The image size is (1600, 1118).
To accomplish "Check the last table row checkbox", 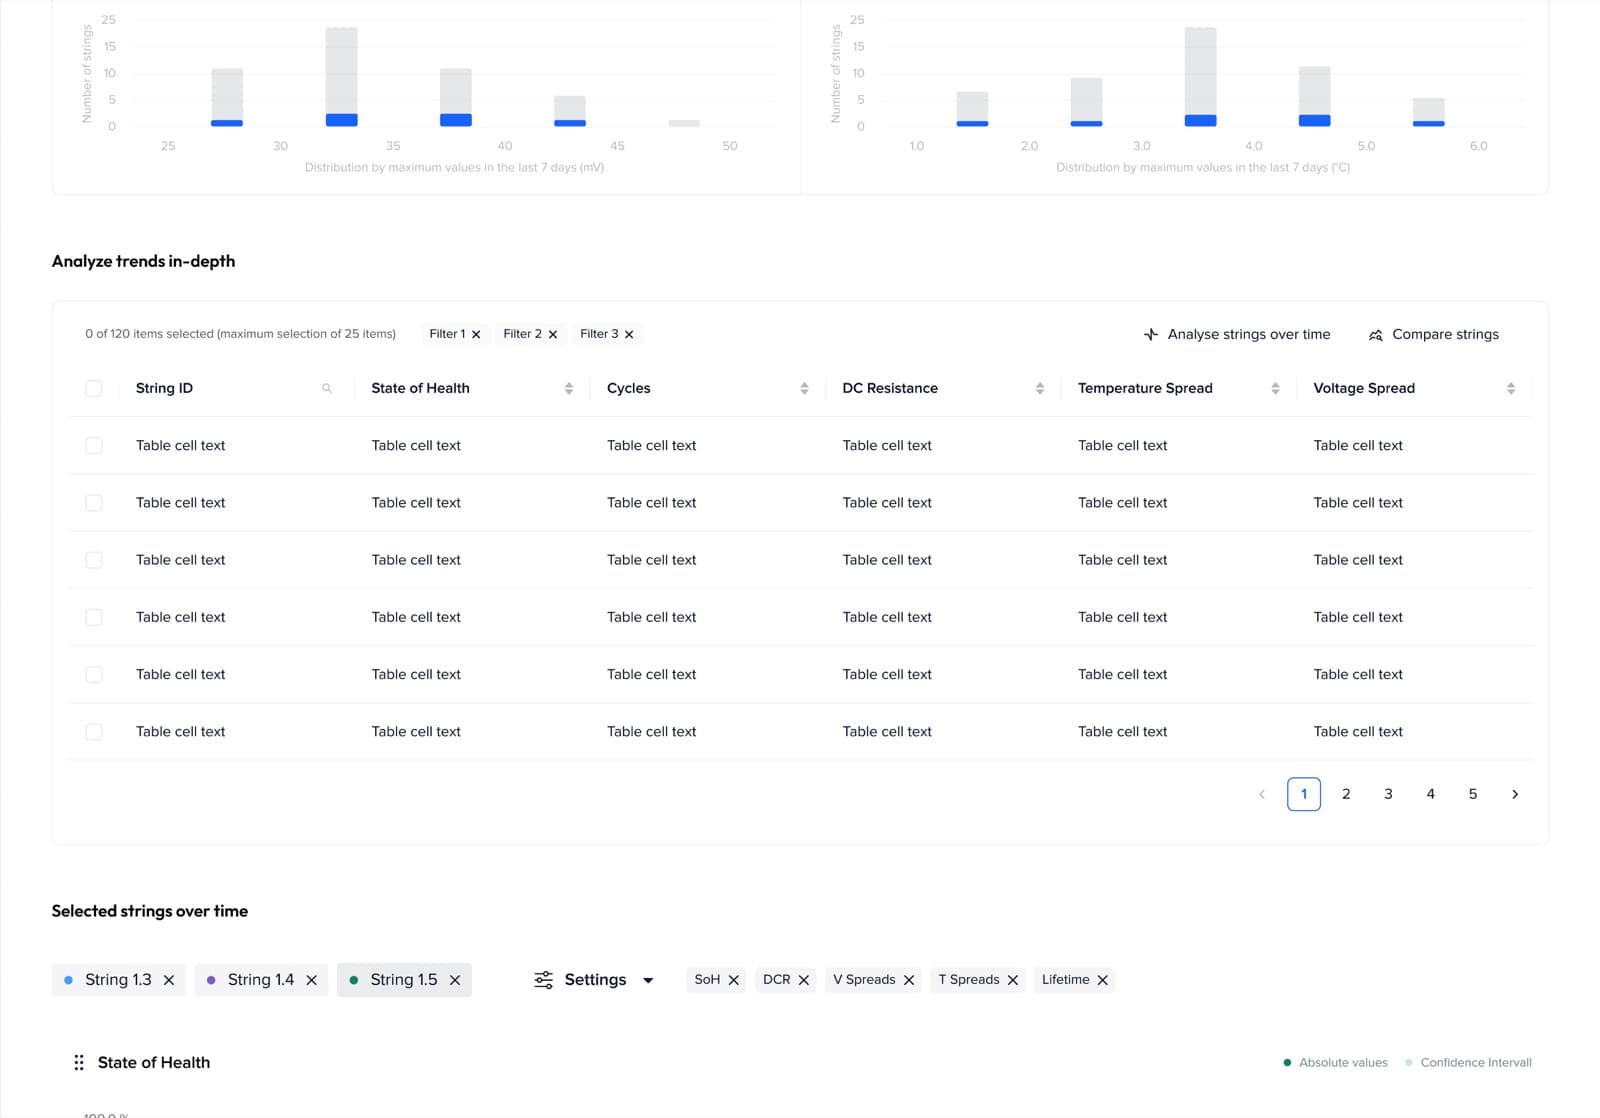I will pos(94,732).
